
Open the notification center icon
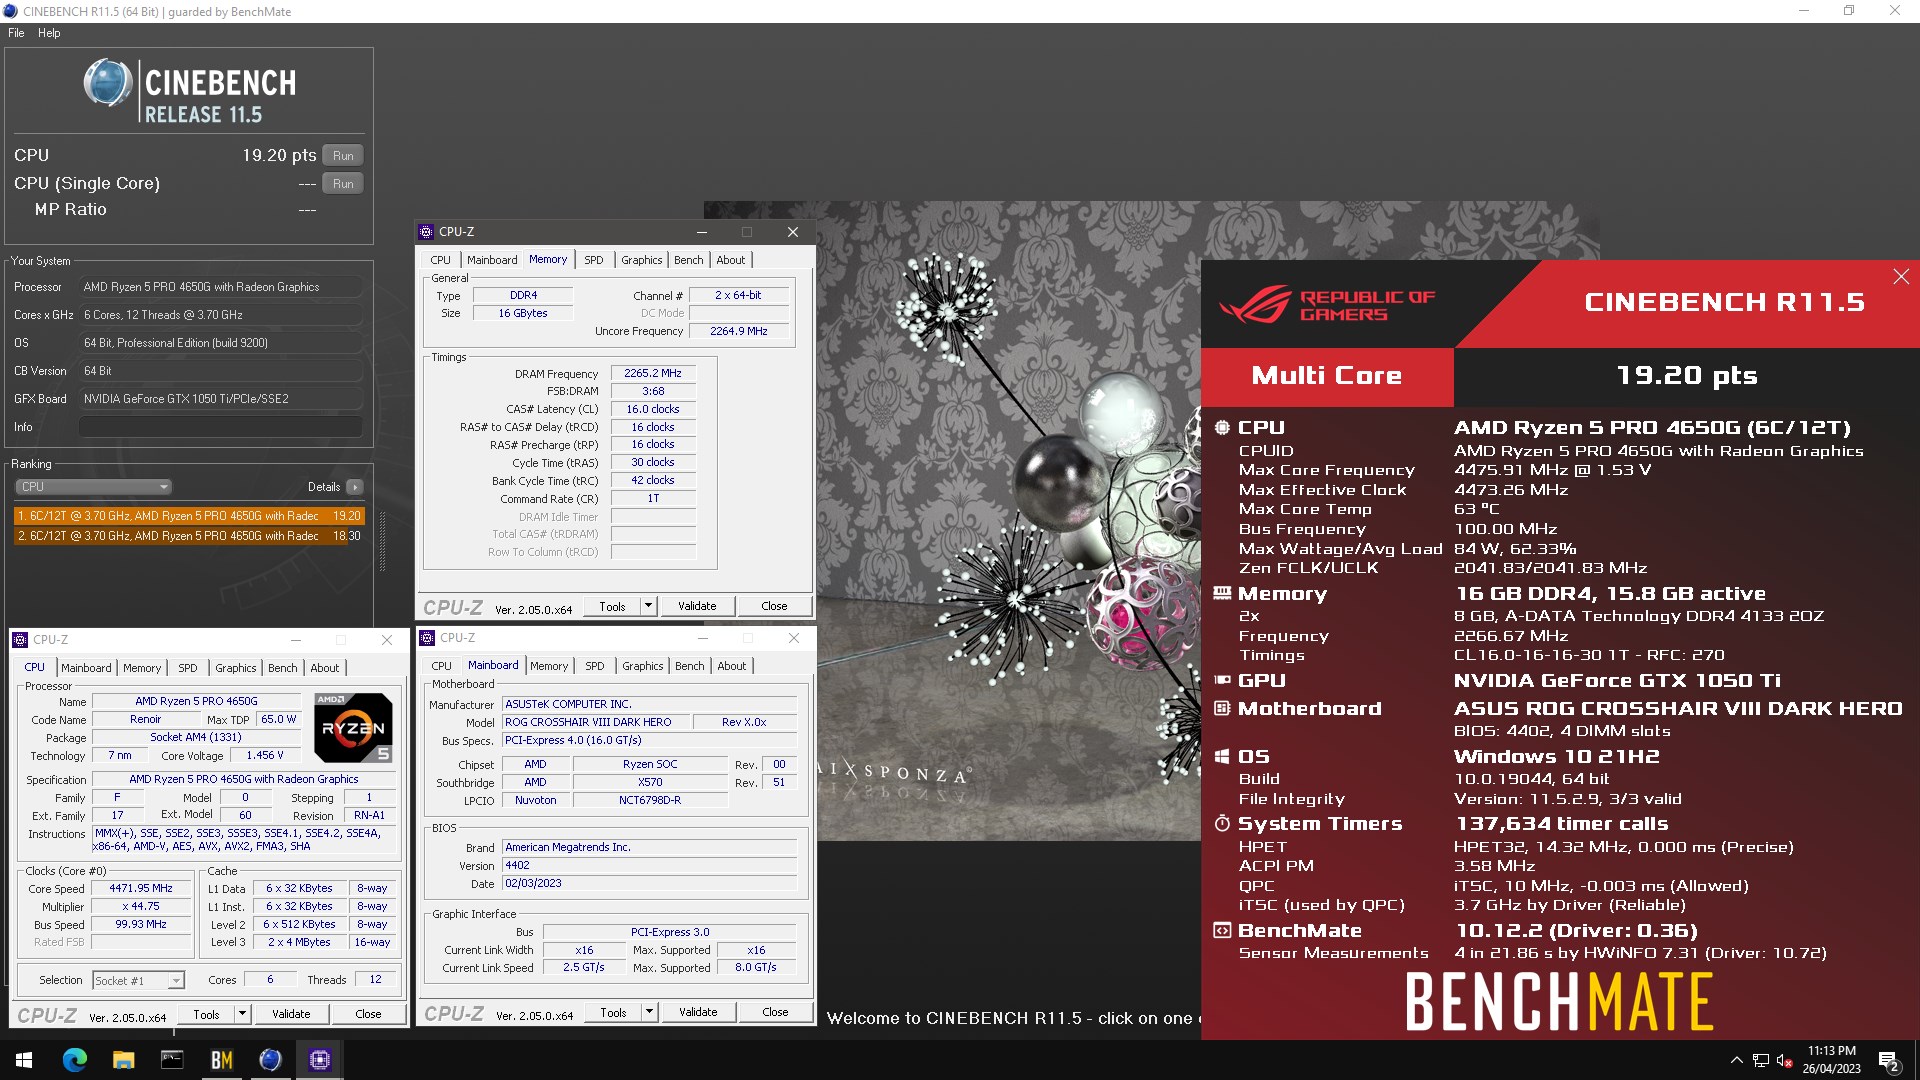[1889, 1061]
